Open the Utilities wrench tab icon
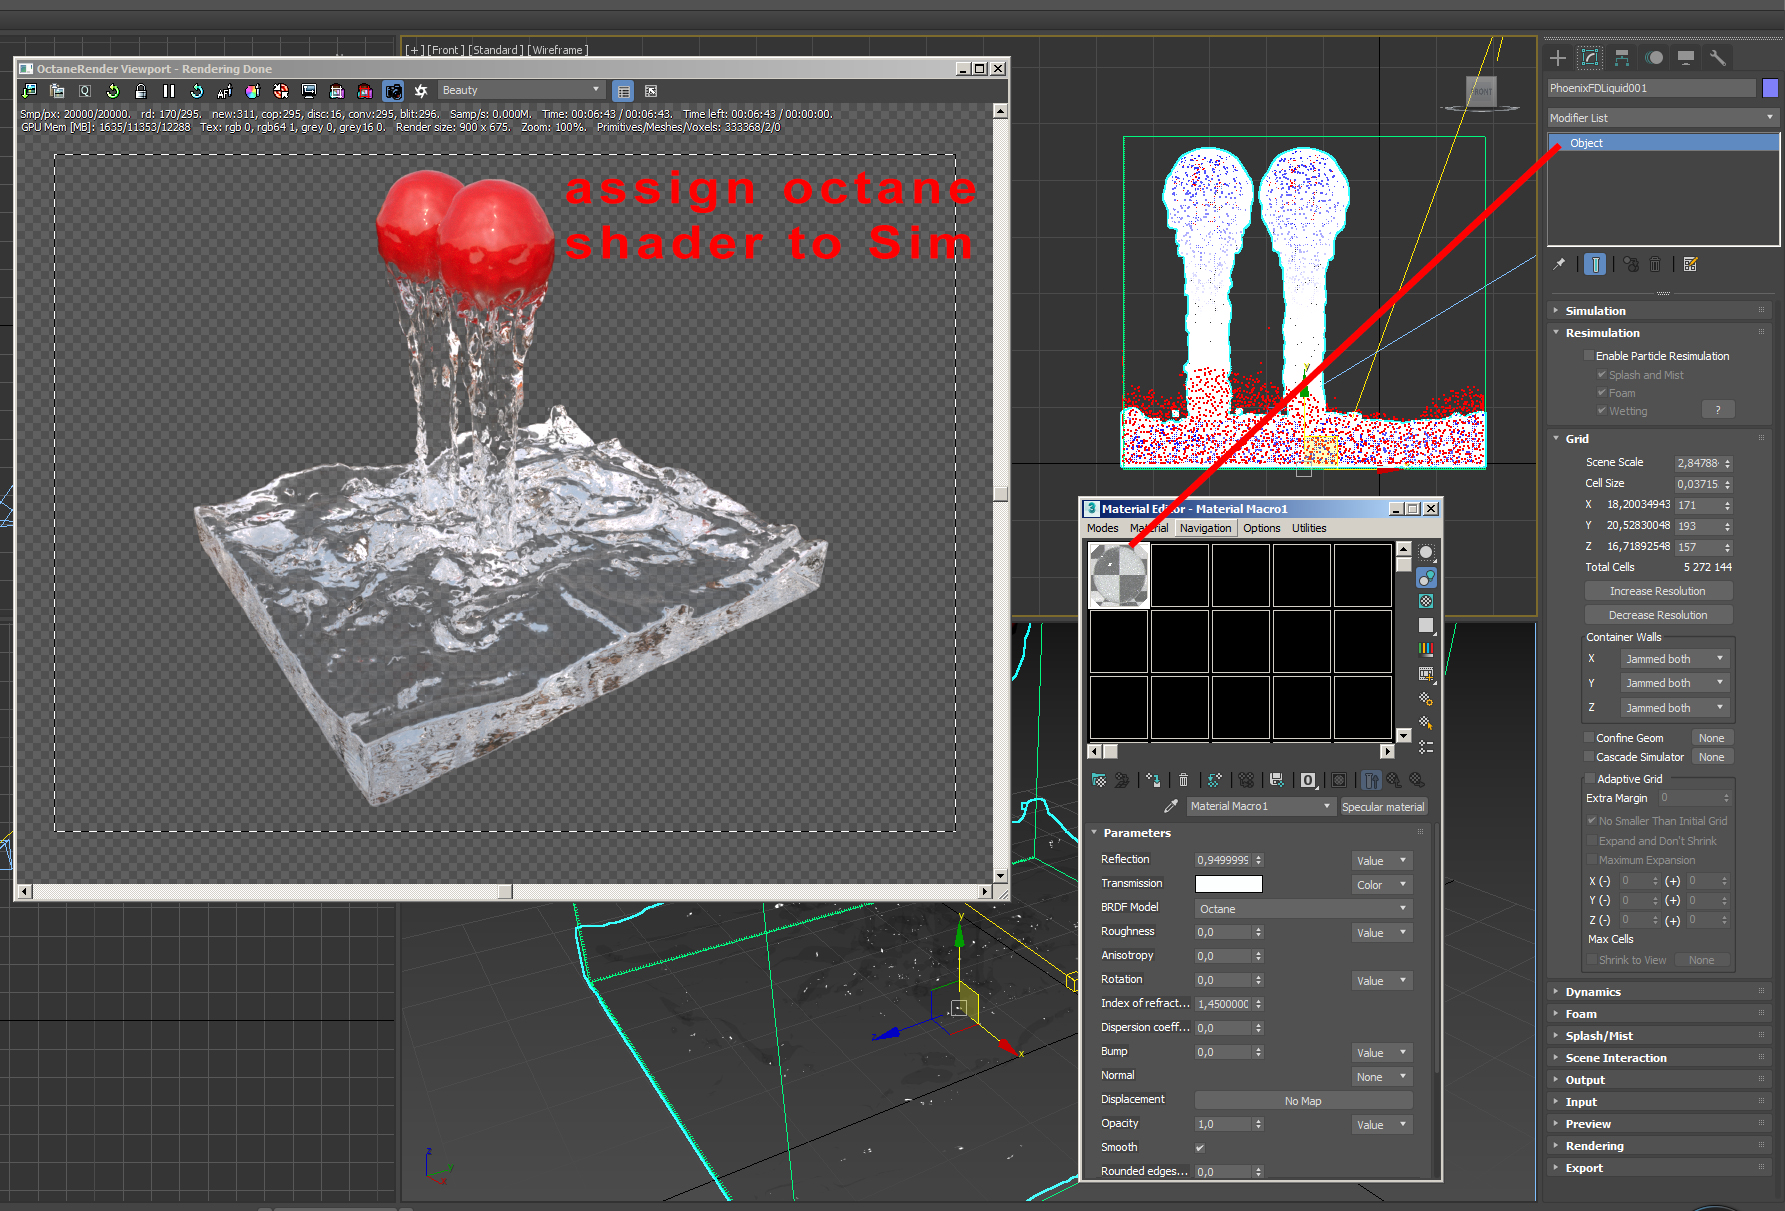Viewport: 1785px width, 1211px height. pyautogui.click(x=1718, y=58)
